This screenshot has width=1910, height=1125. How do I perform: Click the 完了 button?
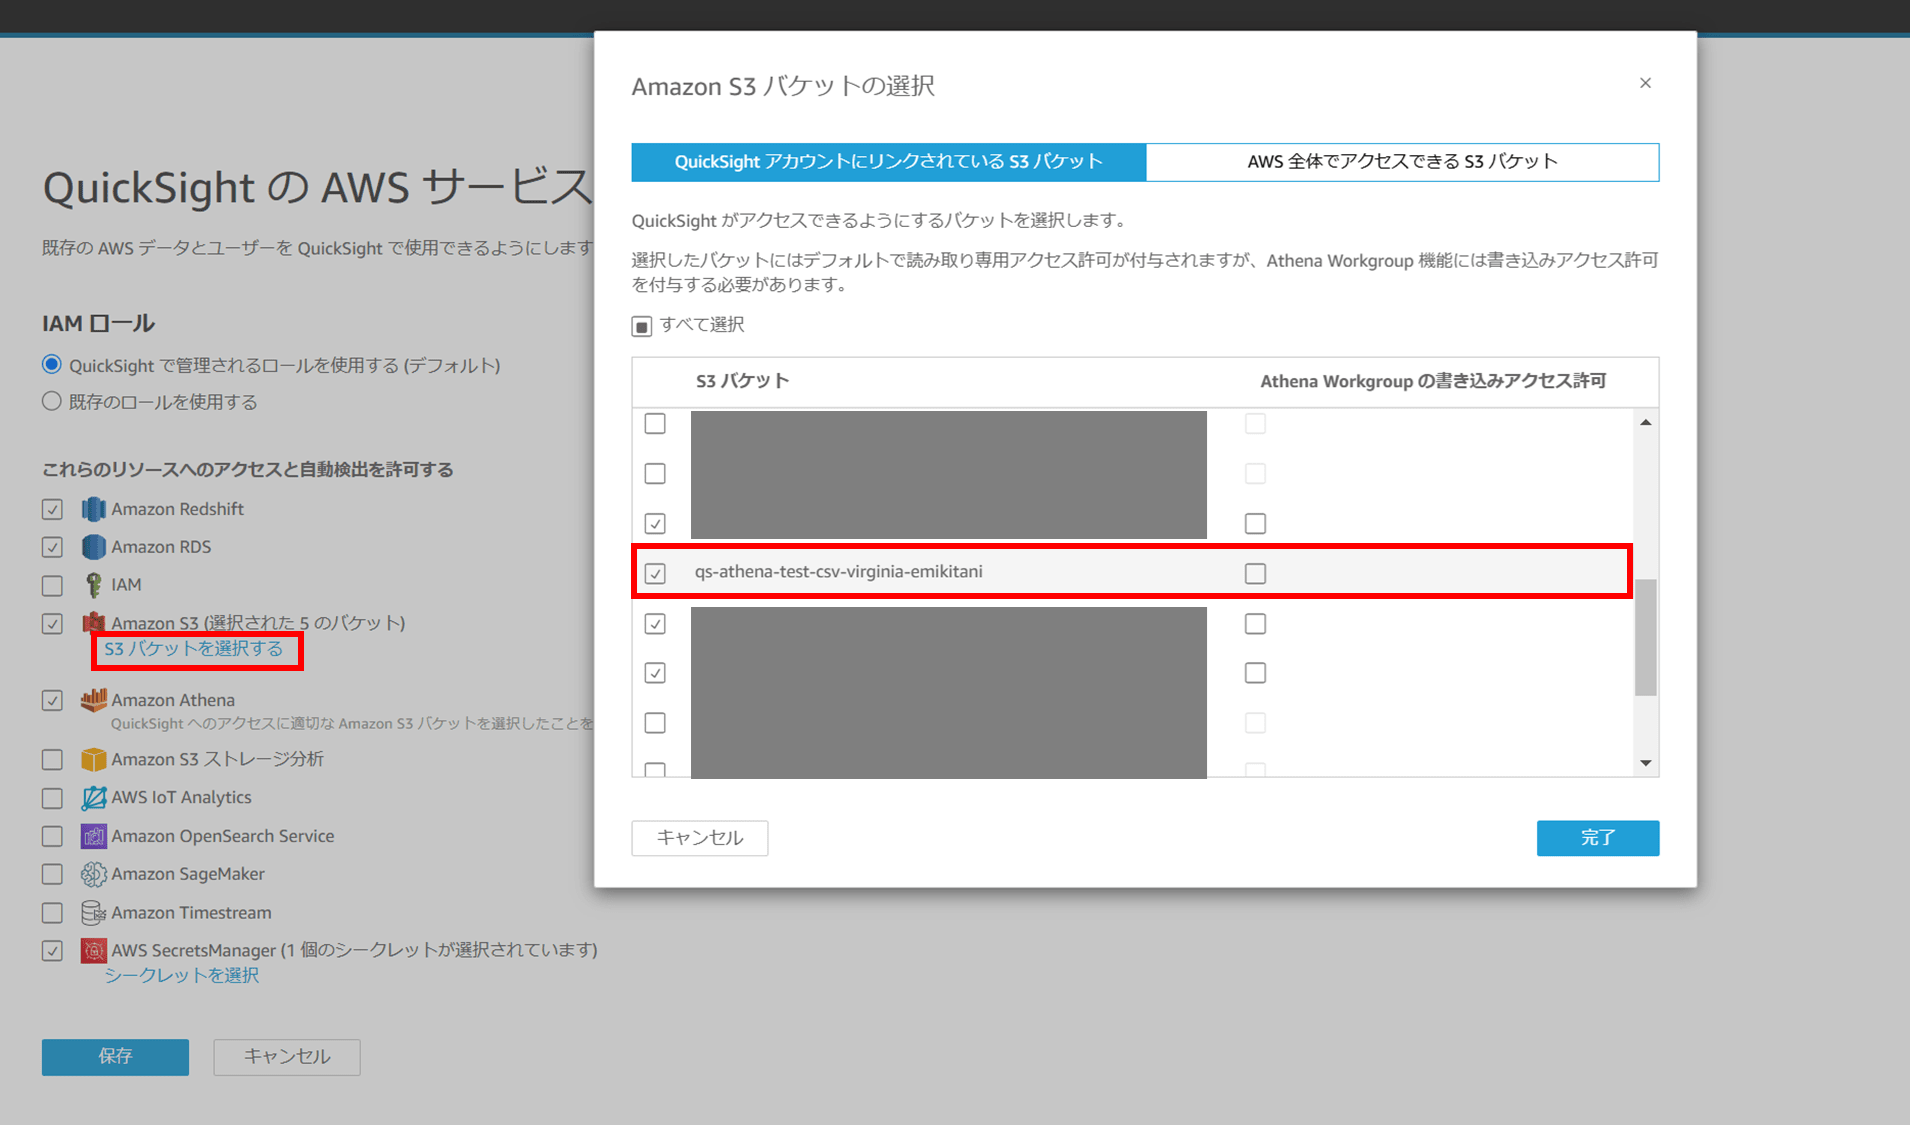(x=1597, y=838)
